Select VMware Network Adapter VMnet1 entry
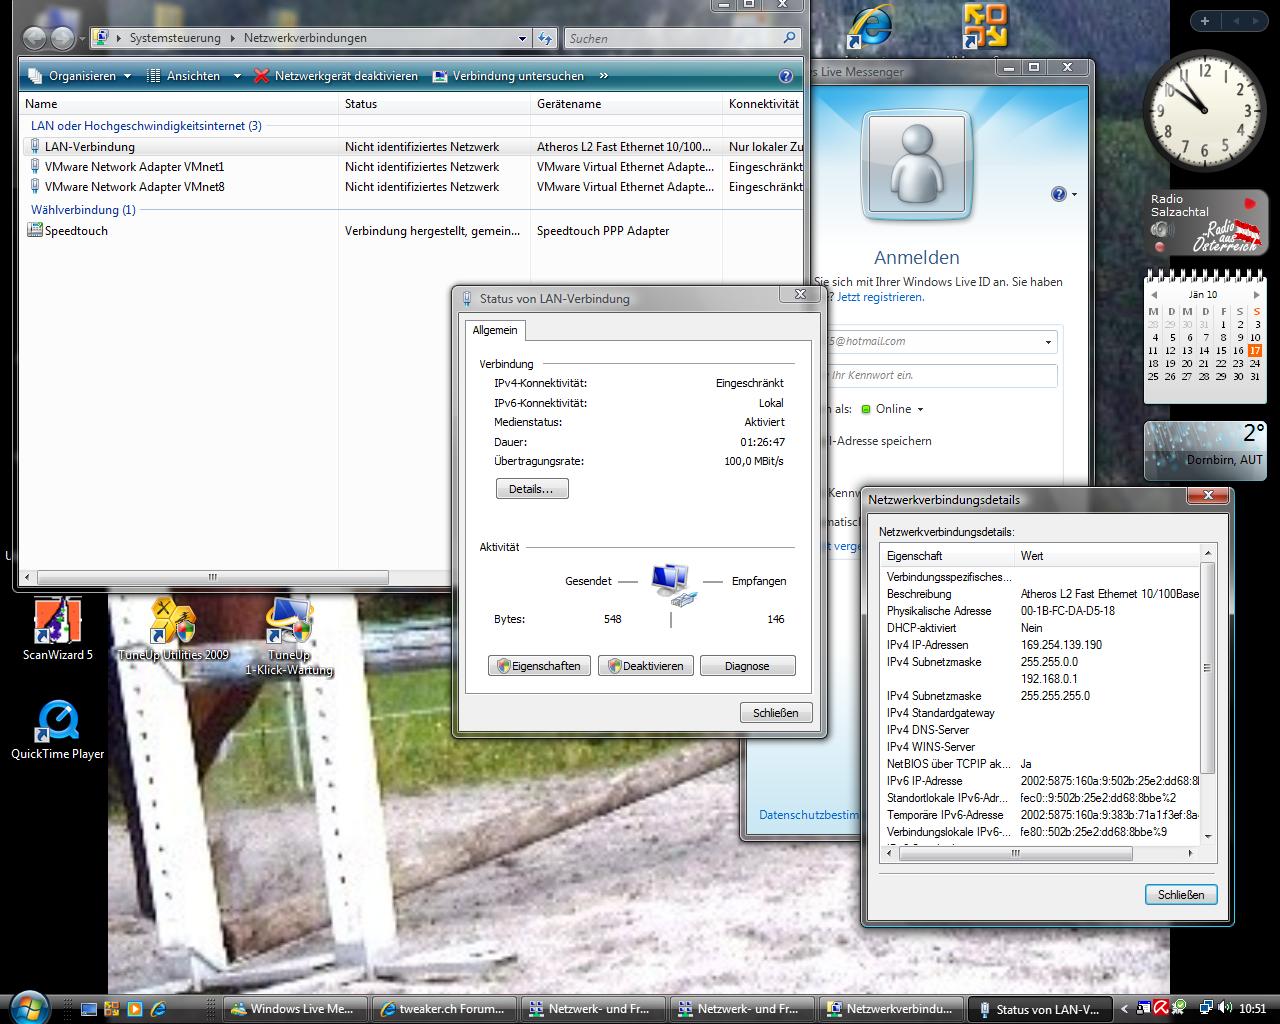 pyautogui.click(x=134, y=167)
